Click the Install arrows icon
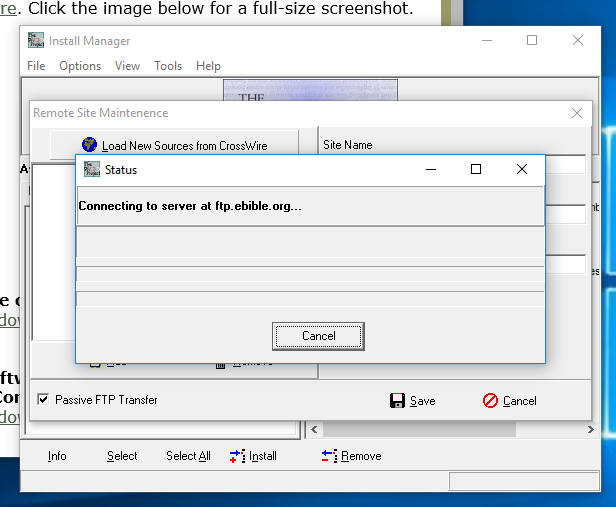 tap(237, 456)
